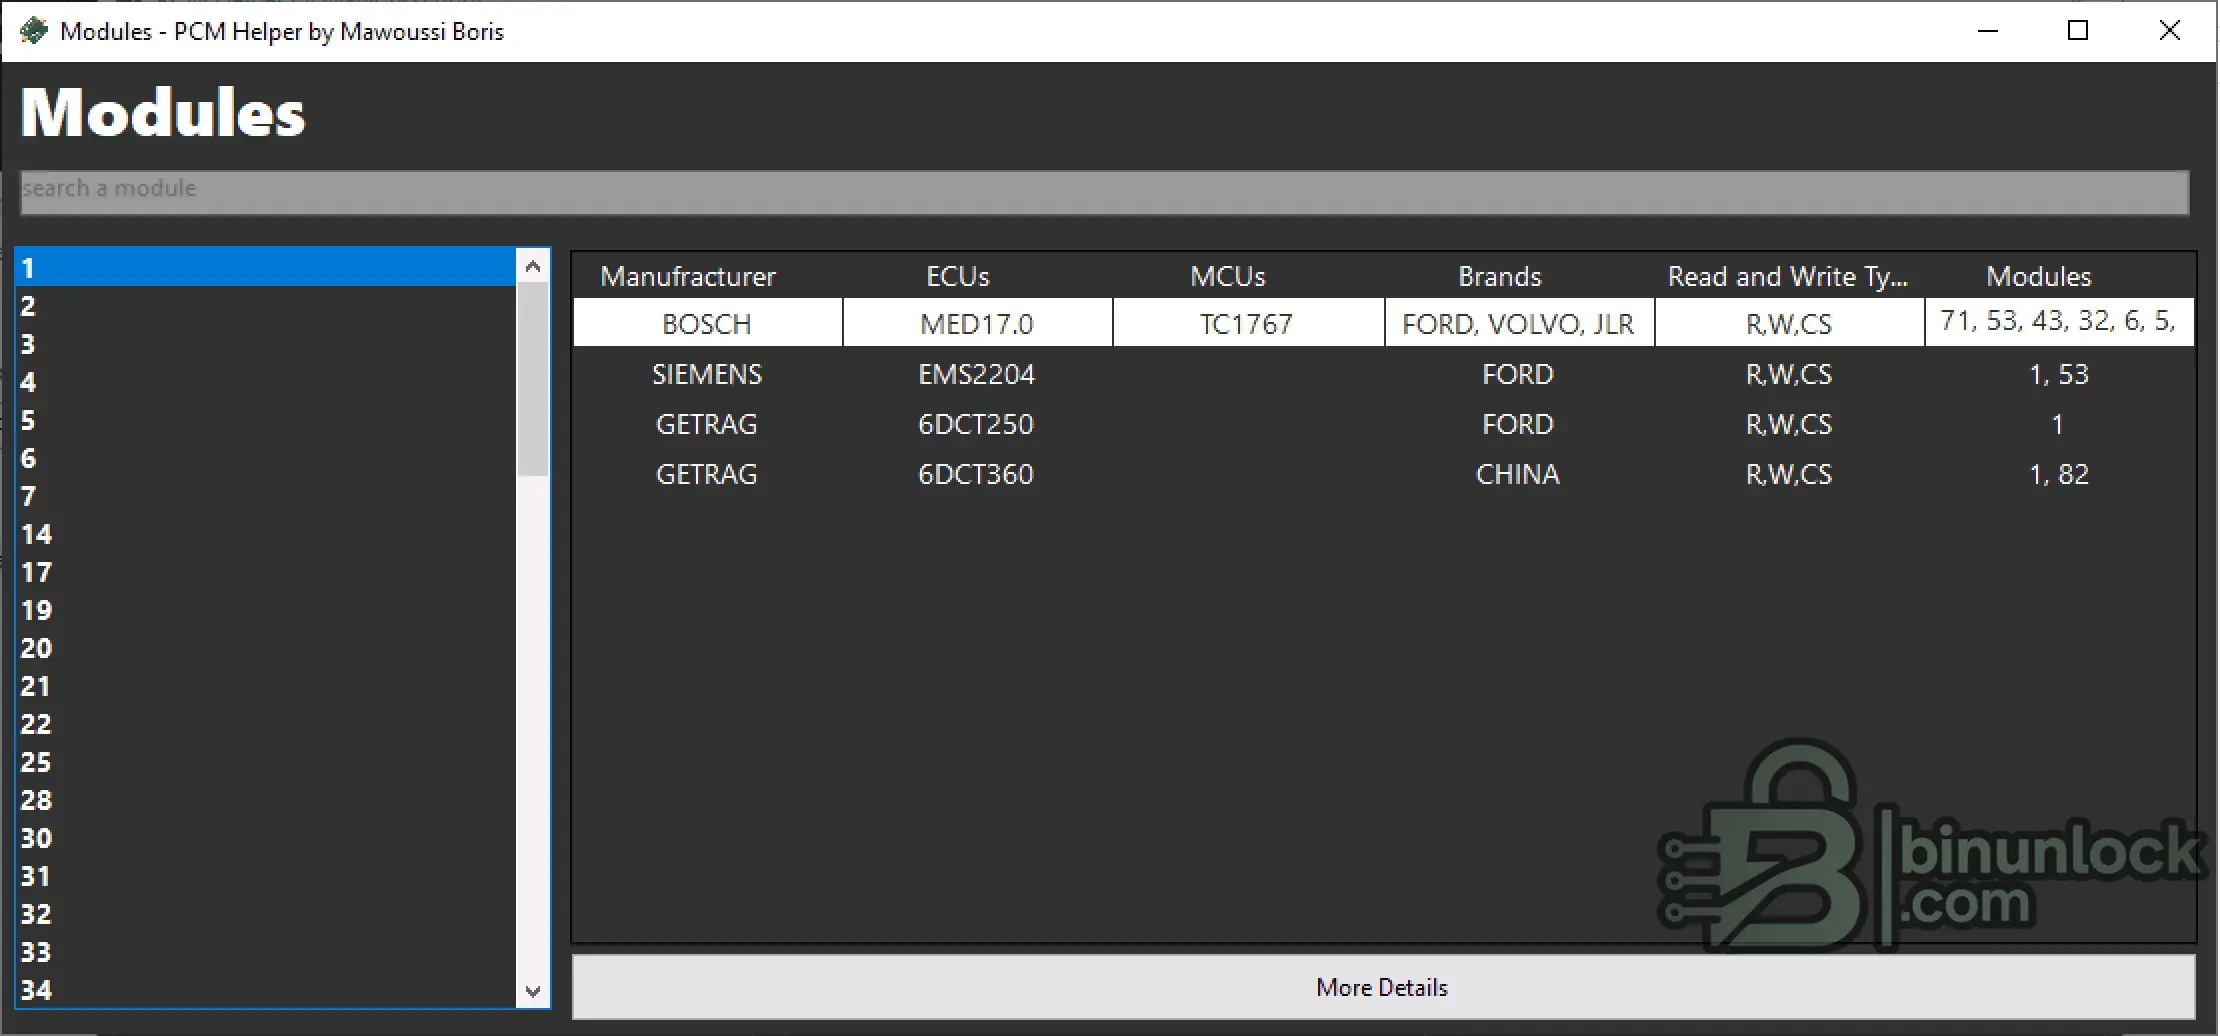Choose module 4 from the list
The height and width of the screenshot is (1036, 2220).
coord(266,382)
